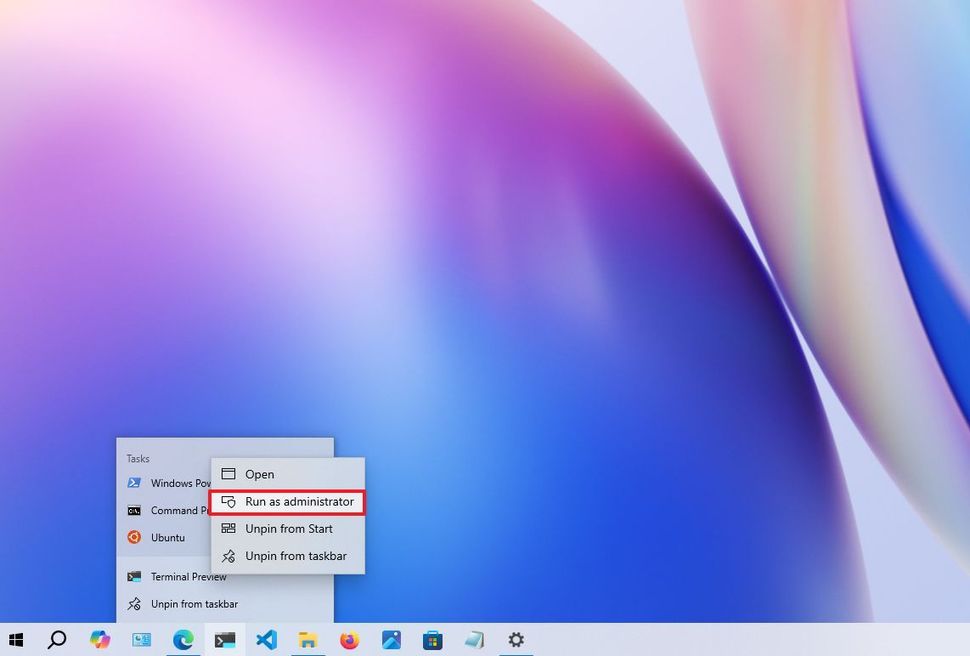The image size is (970, 656).
Task: Open Copilot from the taskbar
Action: [x=100, y=639]
